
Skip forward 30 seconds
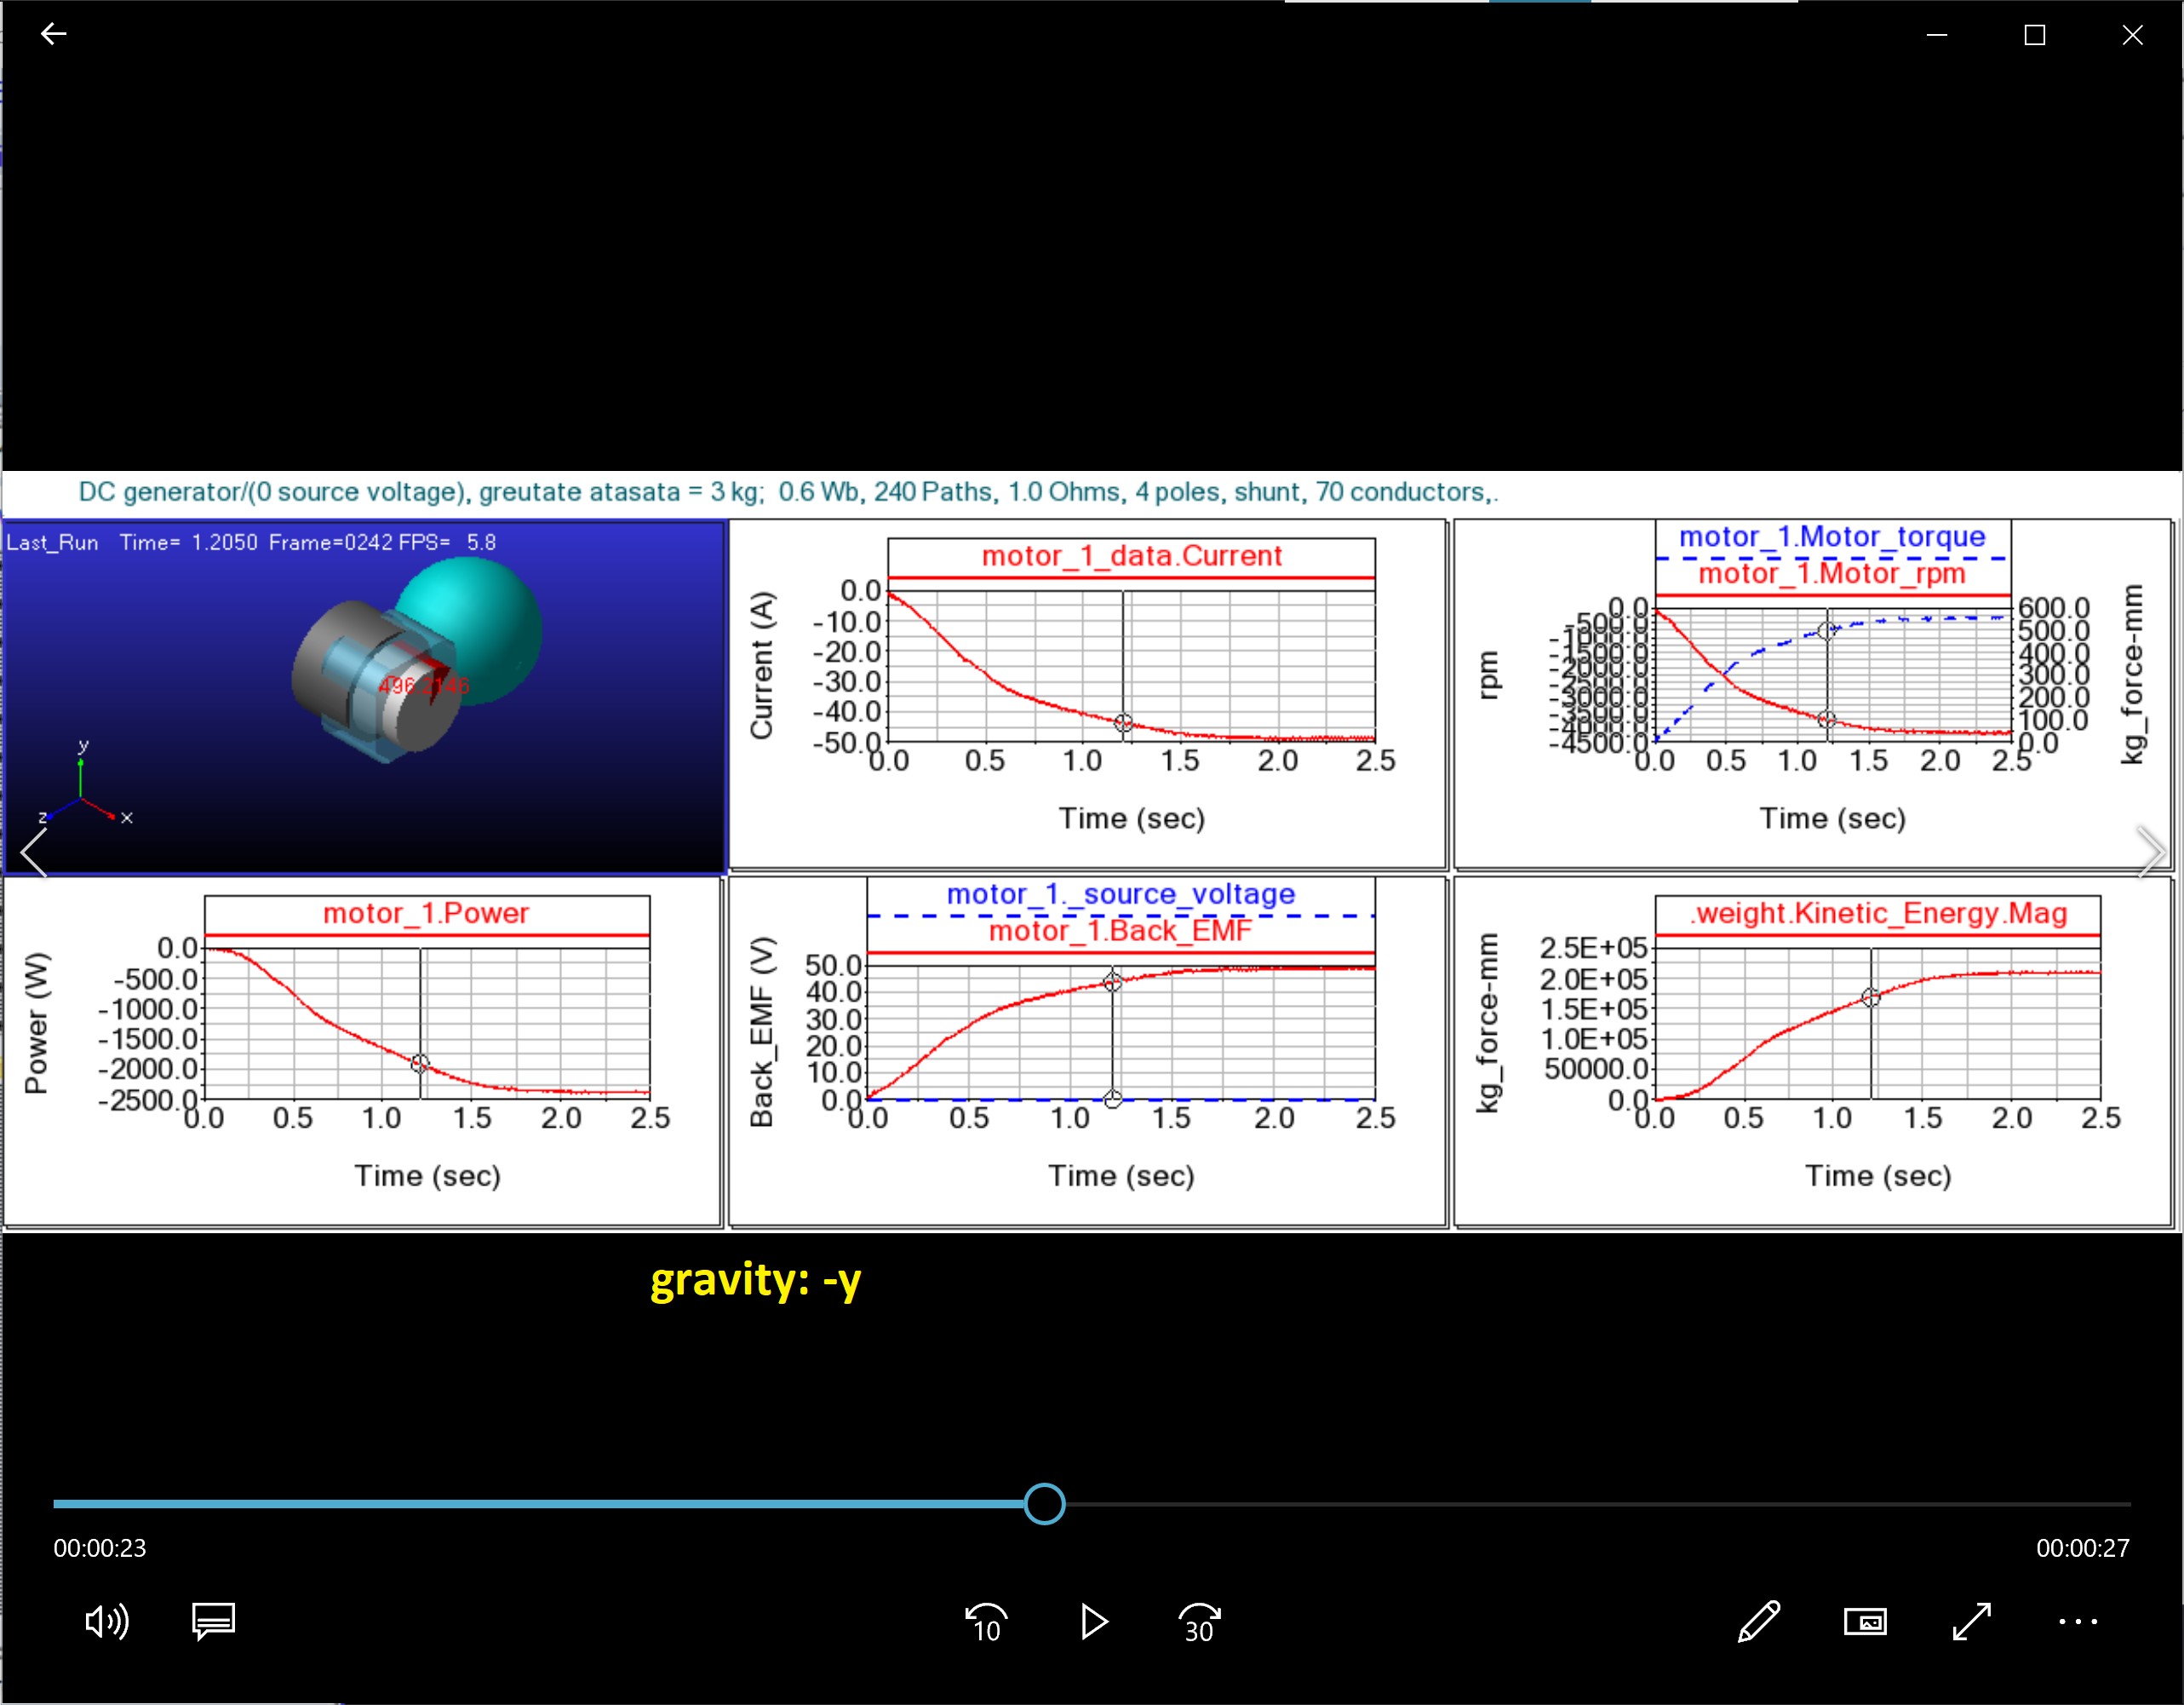pos(1199,1622)
